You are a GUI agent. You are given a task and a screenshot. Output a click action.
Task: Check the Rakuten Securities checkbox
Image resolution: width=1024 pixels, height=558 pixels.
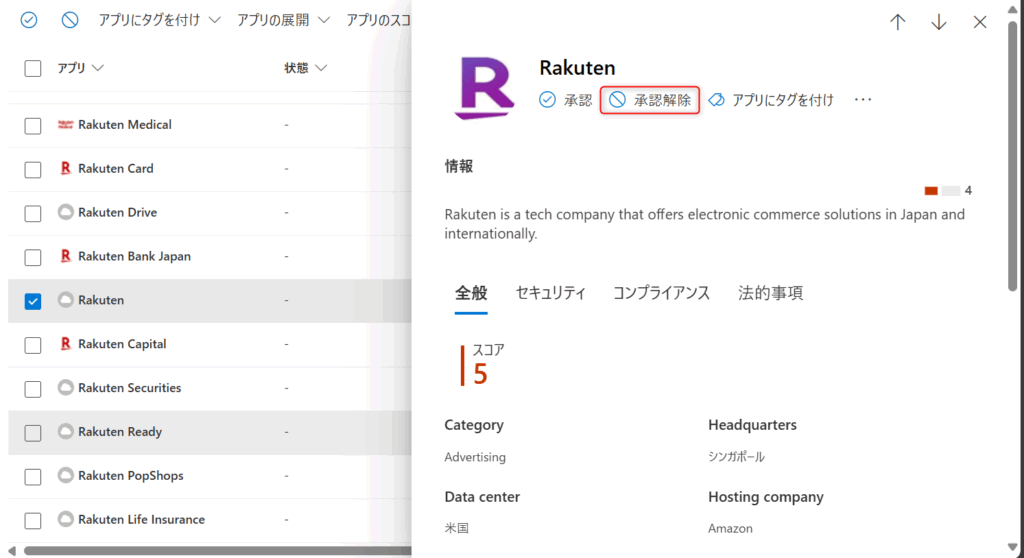click(x=33, y=389)
